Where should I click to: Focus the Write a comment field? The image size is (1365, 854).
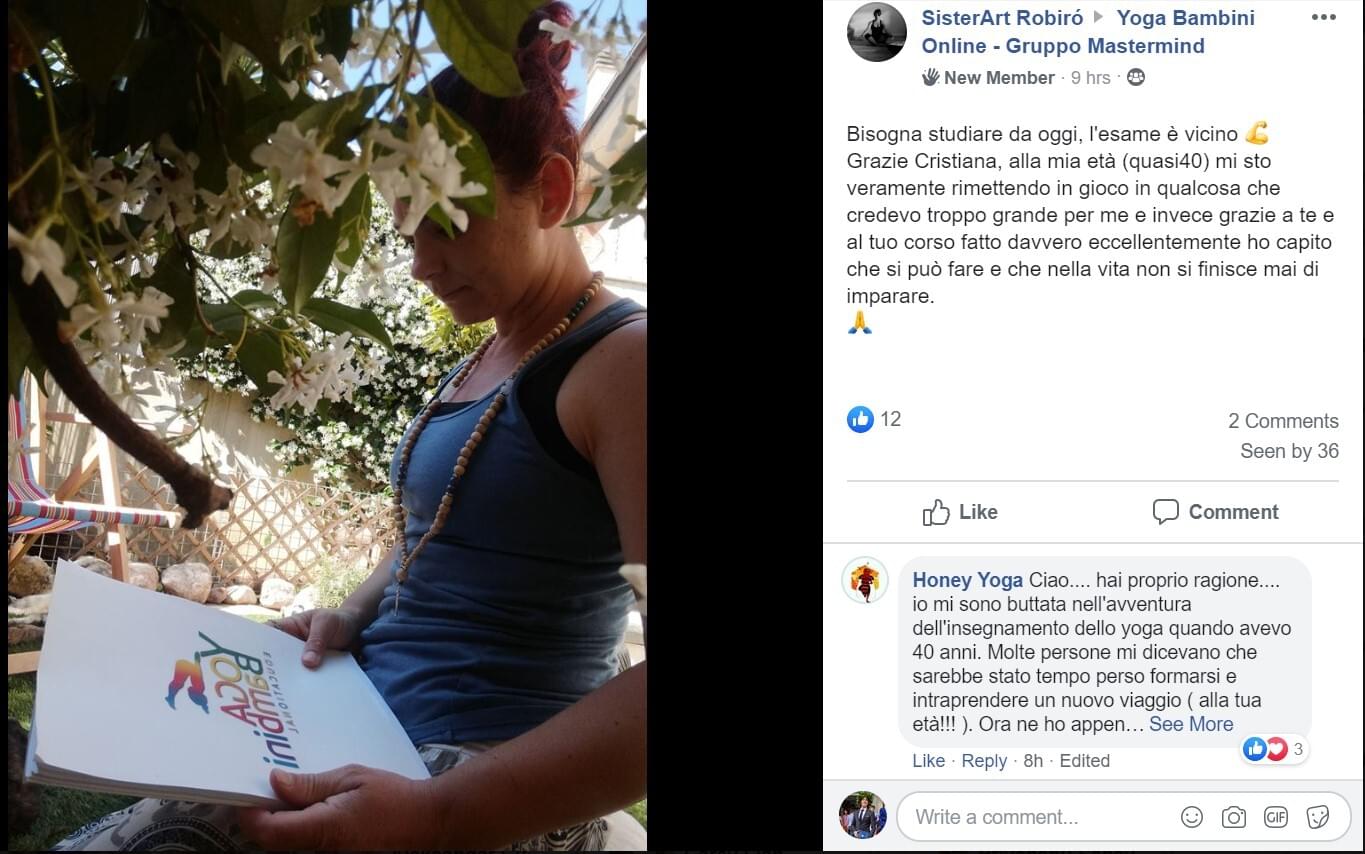click(1040, 817)
